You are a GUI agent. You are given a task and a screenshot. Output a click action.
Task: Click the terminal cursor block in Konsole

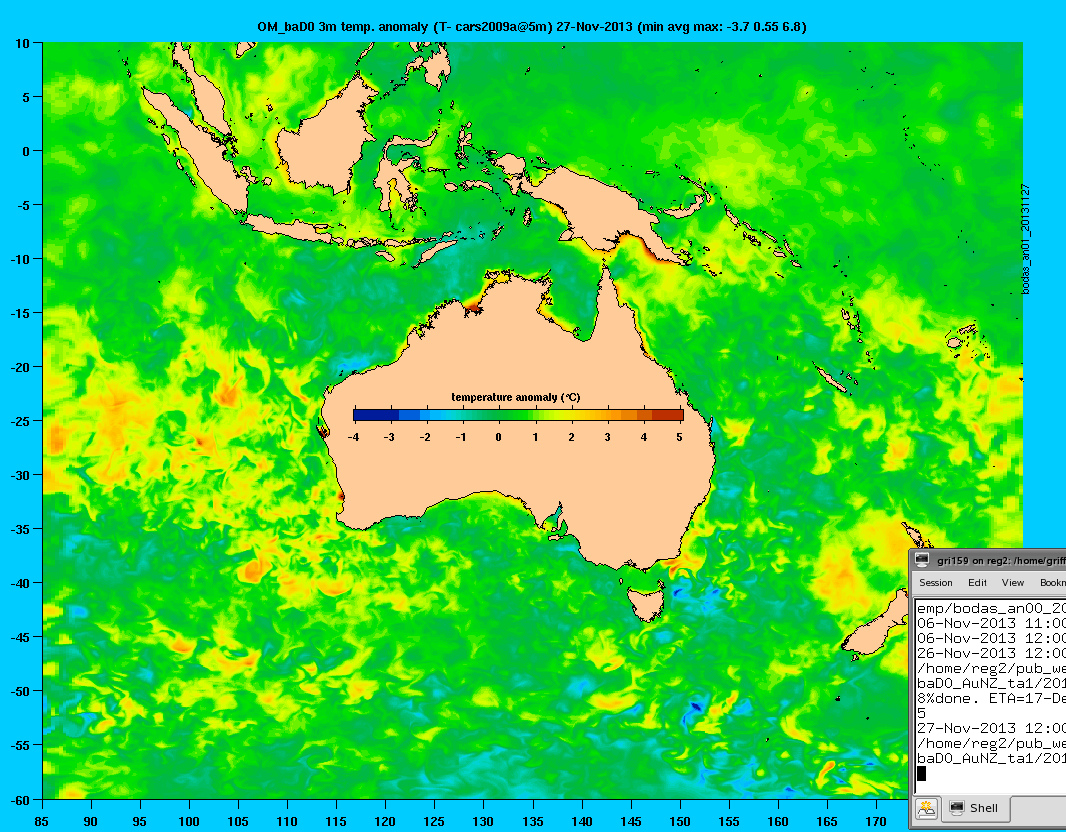921,774
